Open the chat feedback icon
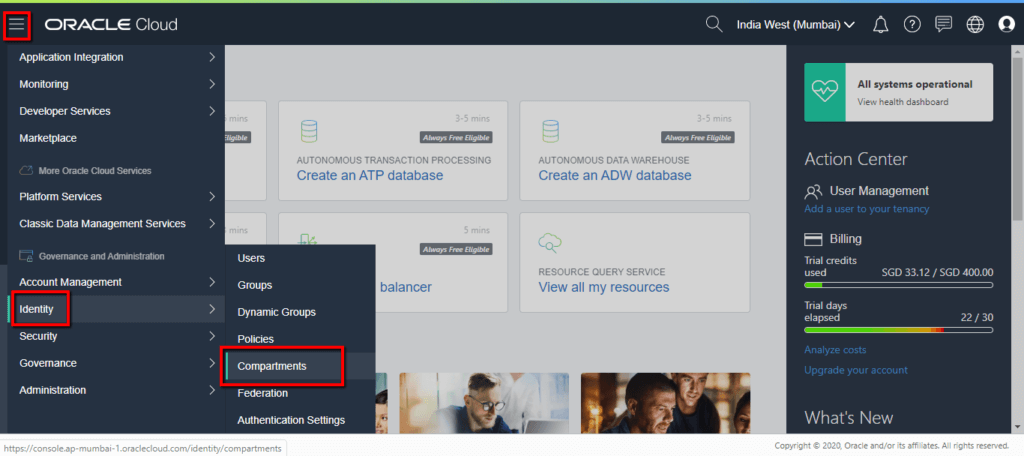 pos(943,25)
